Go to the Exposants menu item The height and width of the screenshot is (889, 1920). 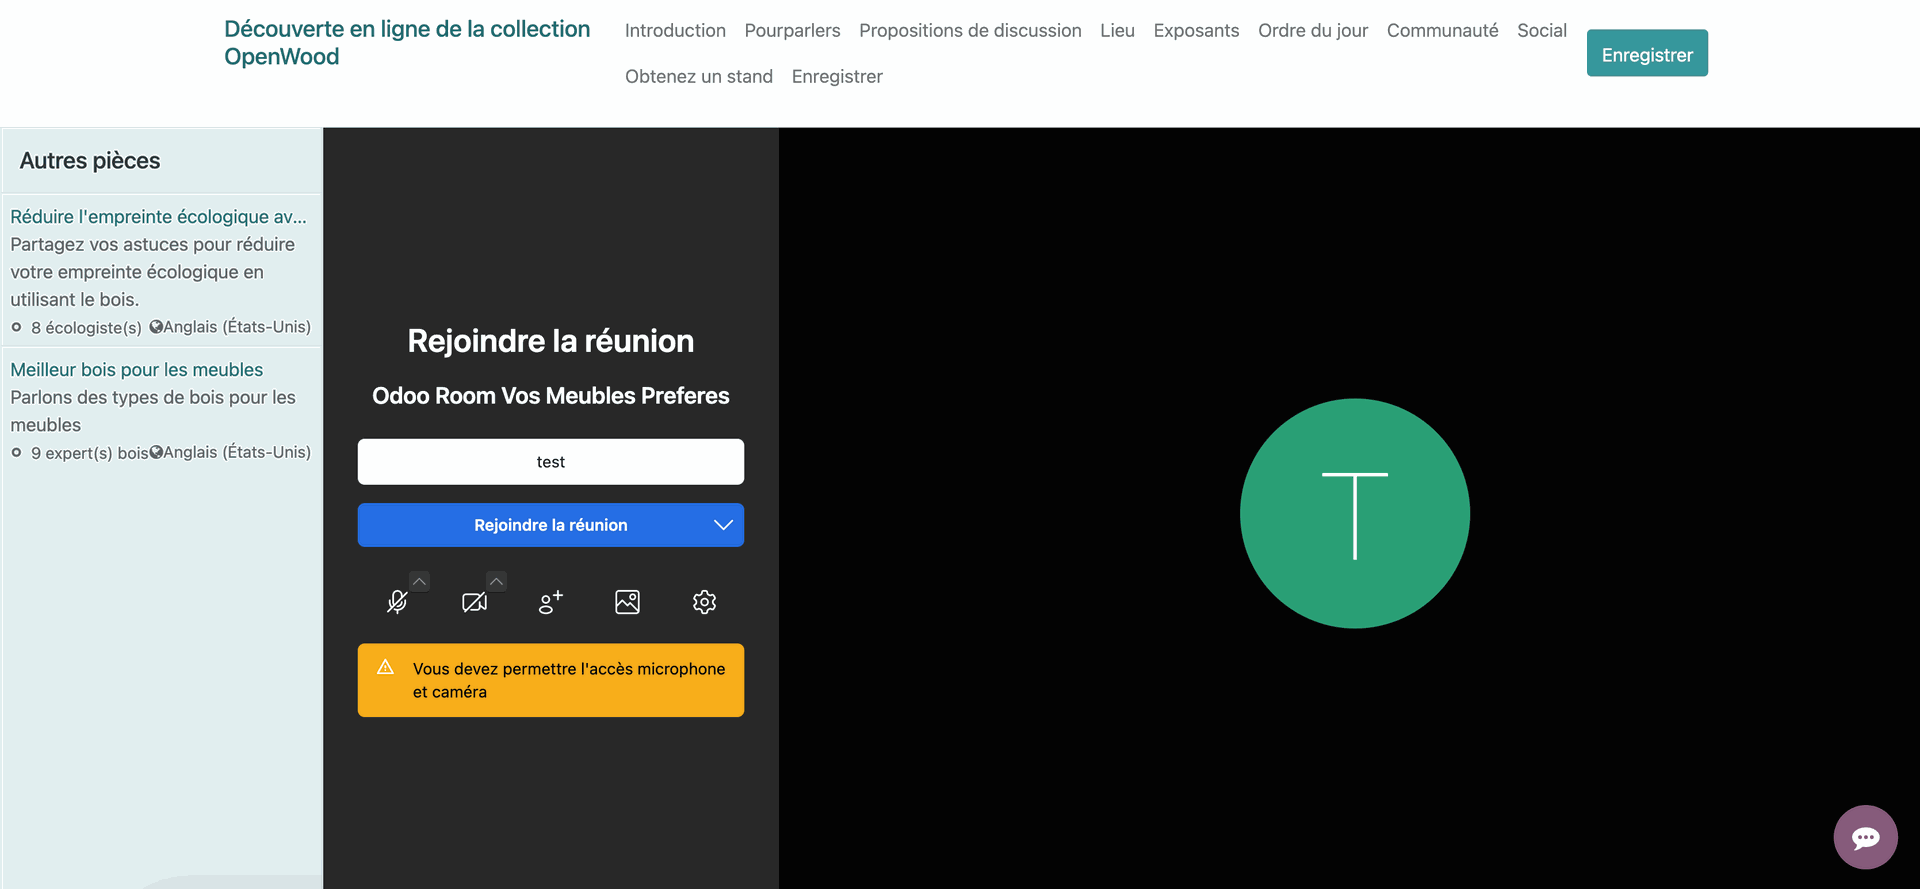click(x=1196, y=31)
